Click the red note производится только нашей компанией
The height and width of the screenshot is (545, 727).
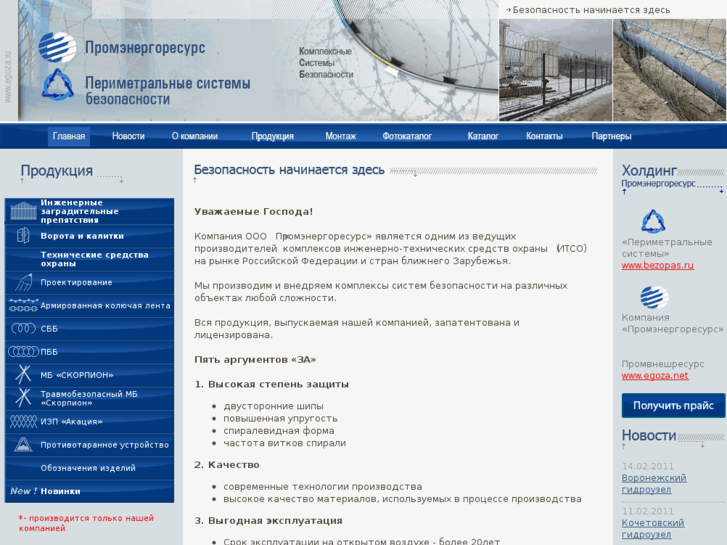[86, 523]
